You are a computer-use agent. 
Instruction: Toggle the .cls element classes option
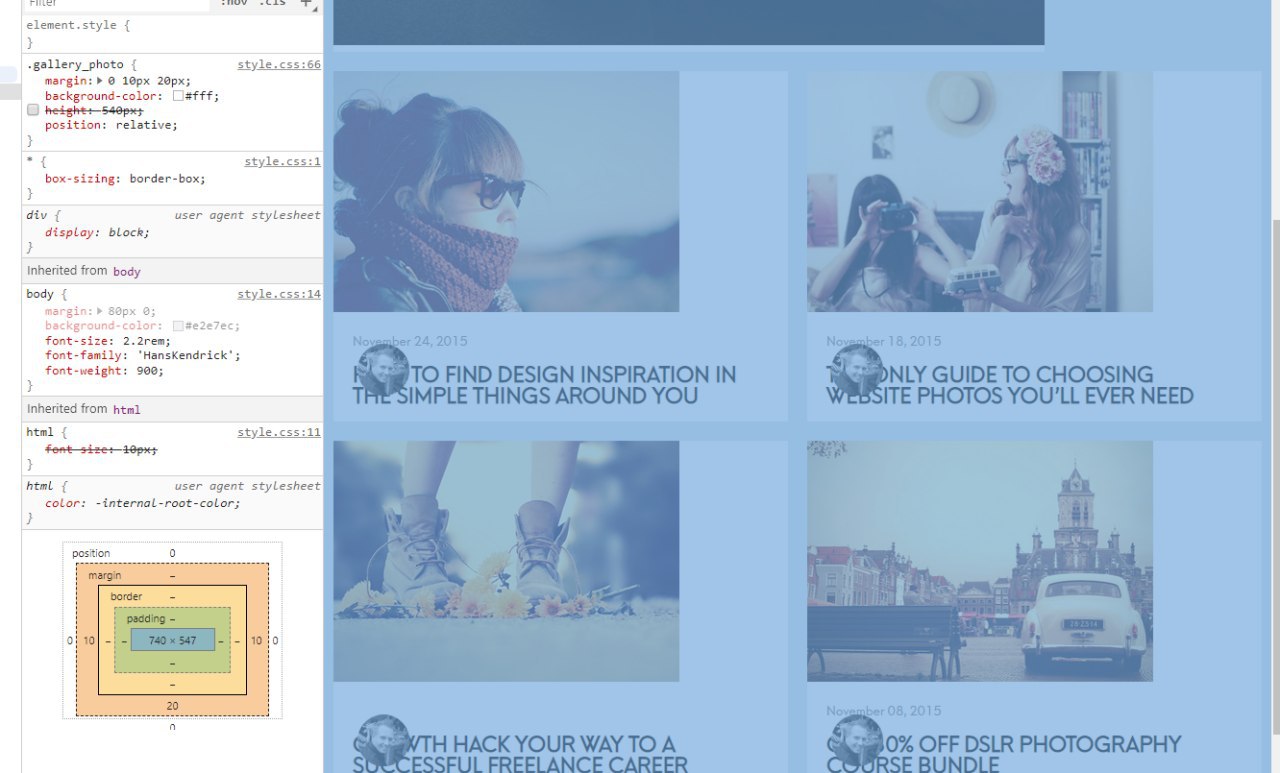[x=272, y=3]
